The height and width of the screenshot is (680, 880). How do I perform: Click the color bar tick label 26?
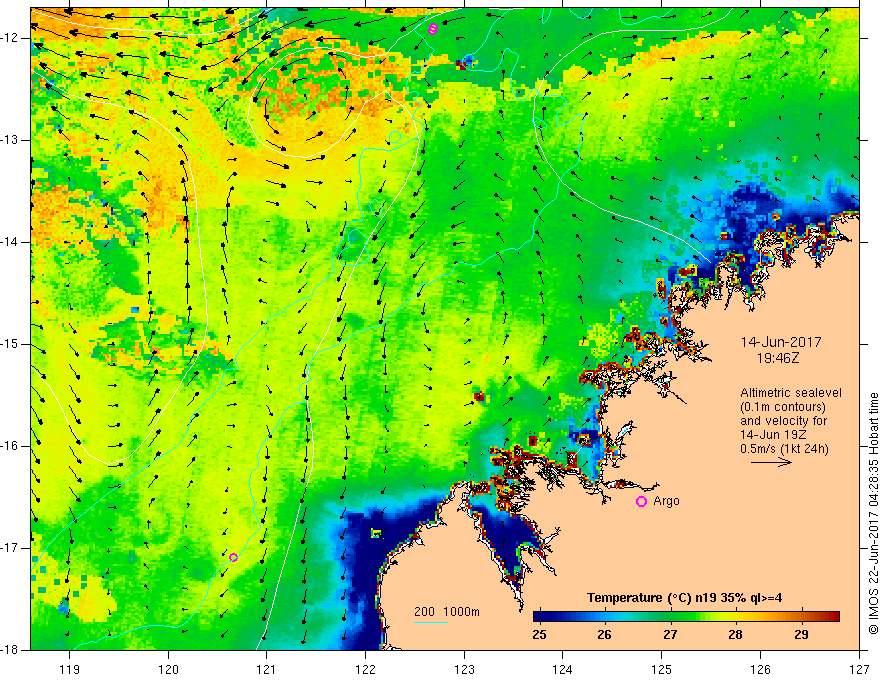[604, 635]
